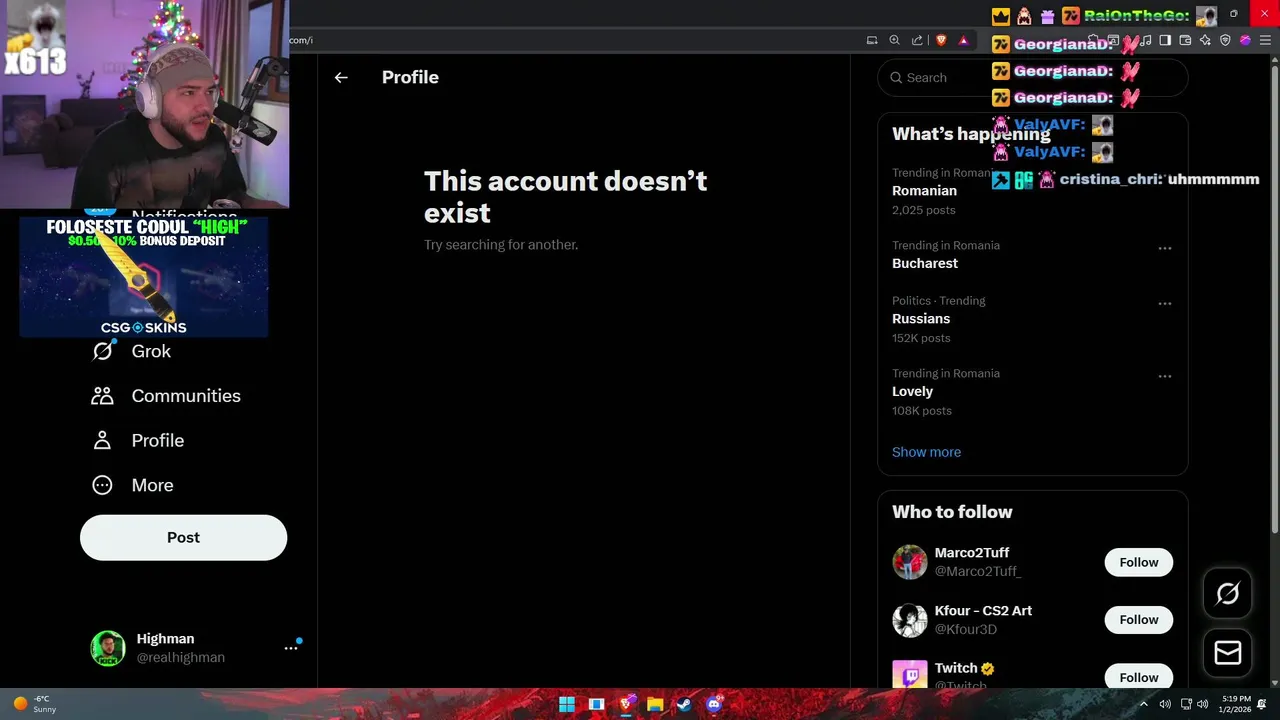This screenshot has width=1280, height=720.
Task: Open more options for Bucharest trend
Action: 1165,248
